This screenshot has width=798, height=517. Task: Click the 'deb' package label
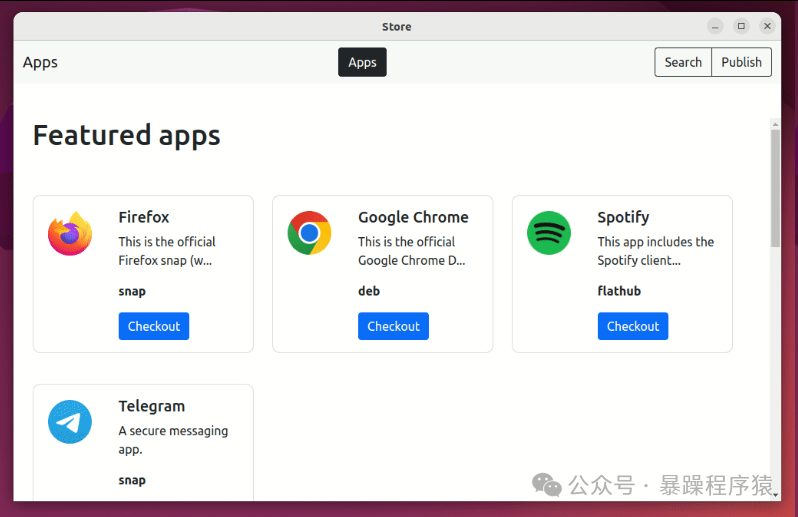369,291
